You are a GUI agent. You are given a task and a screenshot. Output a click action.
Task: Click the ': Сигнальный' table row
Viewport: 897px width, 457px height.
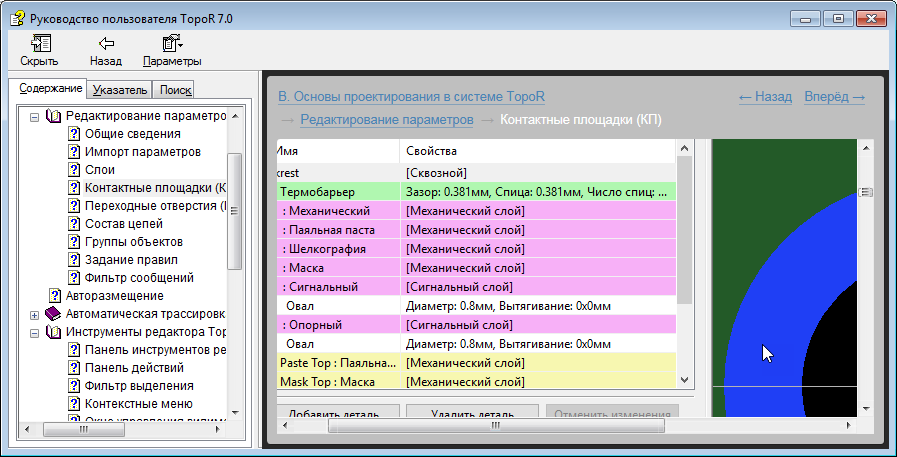[477, 287]
